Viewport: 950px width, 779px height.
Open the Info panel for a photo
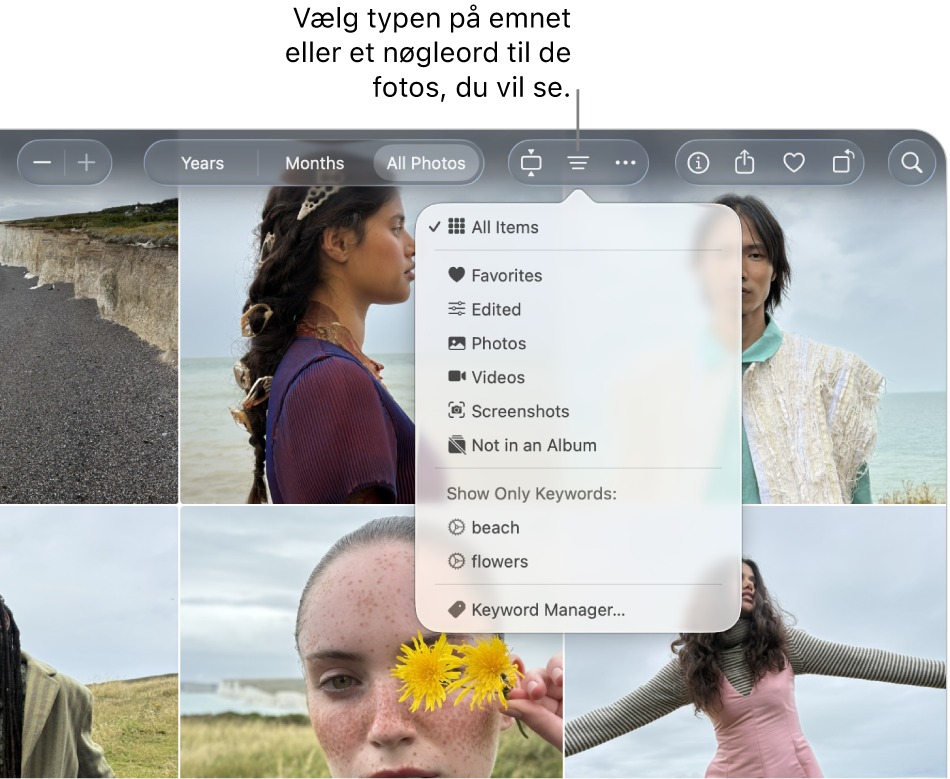tap(697, 162)
